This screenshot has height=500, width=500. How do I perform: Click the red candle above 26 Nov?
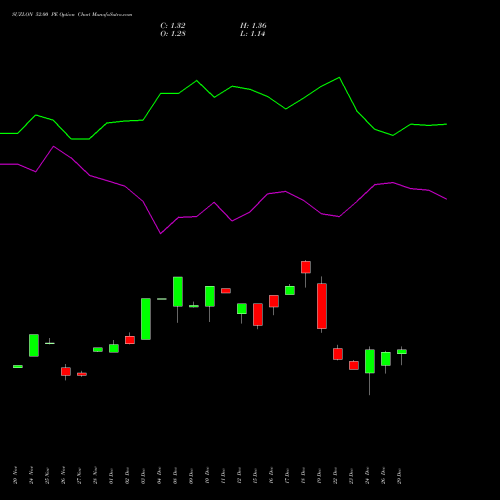point(66,371)
